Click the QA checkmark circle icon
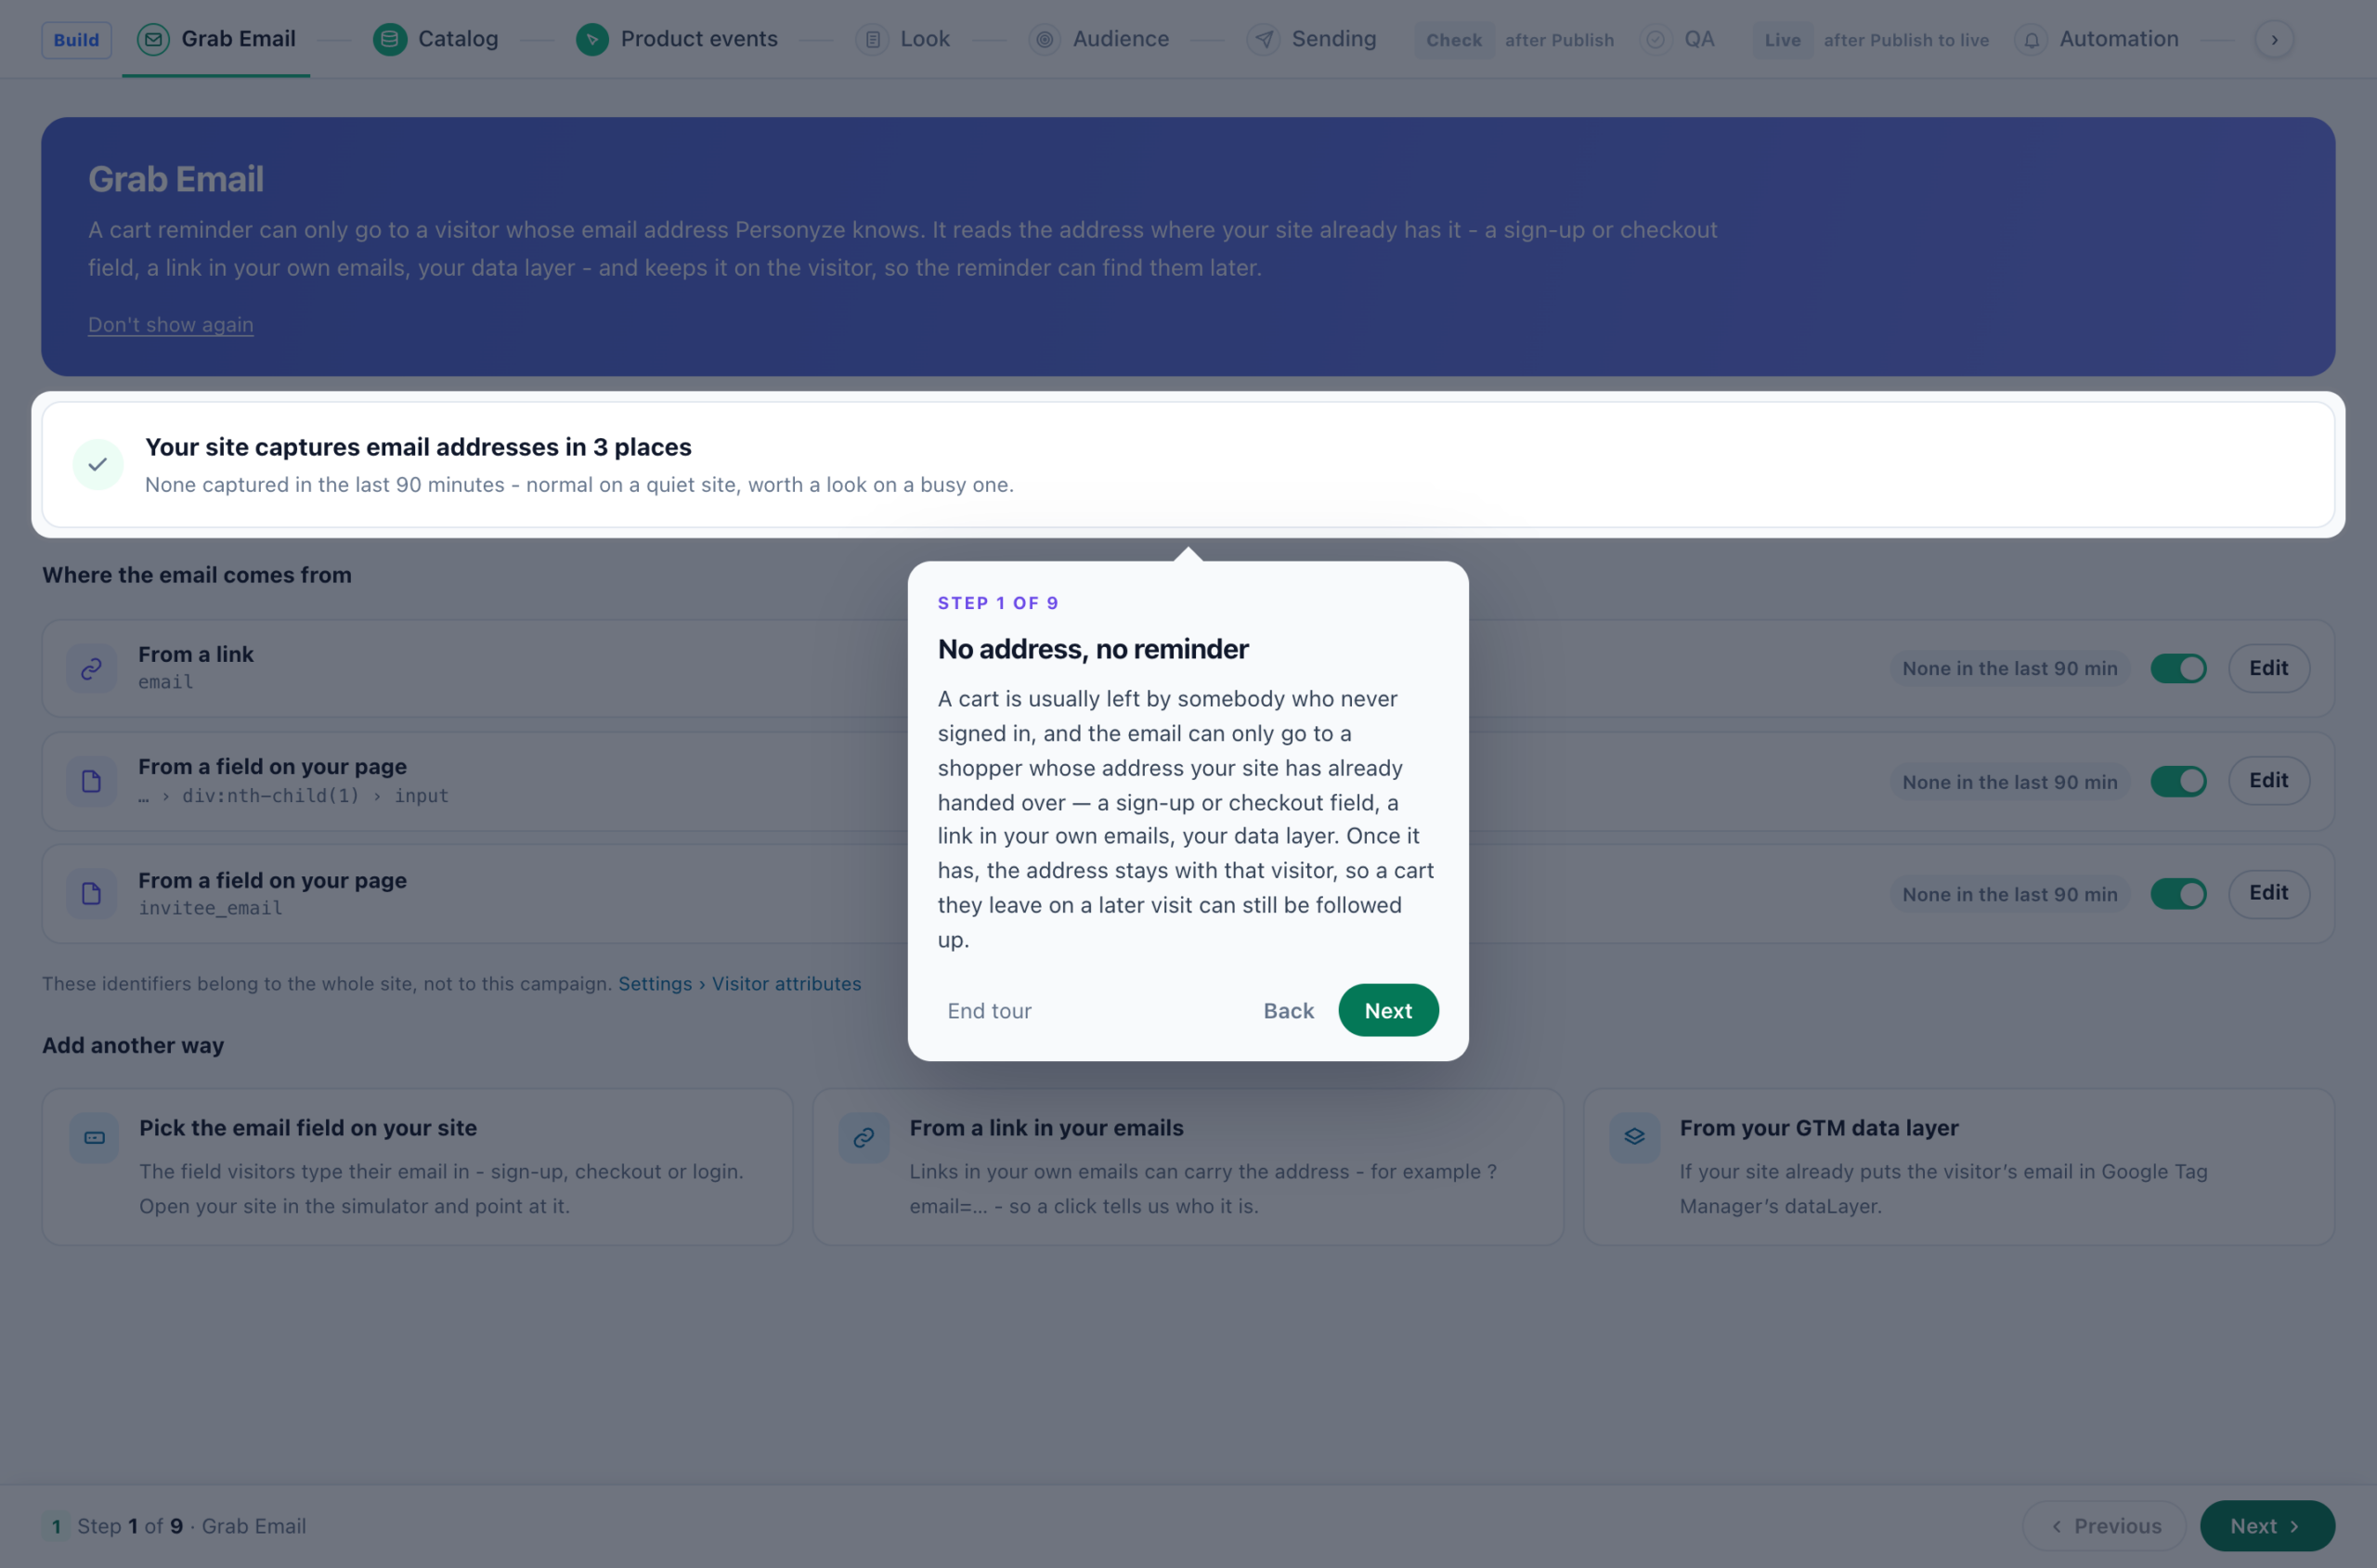The width and height of the screenshot is (2377, 1568). coord(1656,39)
